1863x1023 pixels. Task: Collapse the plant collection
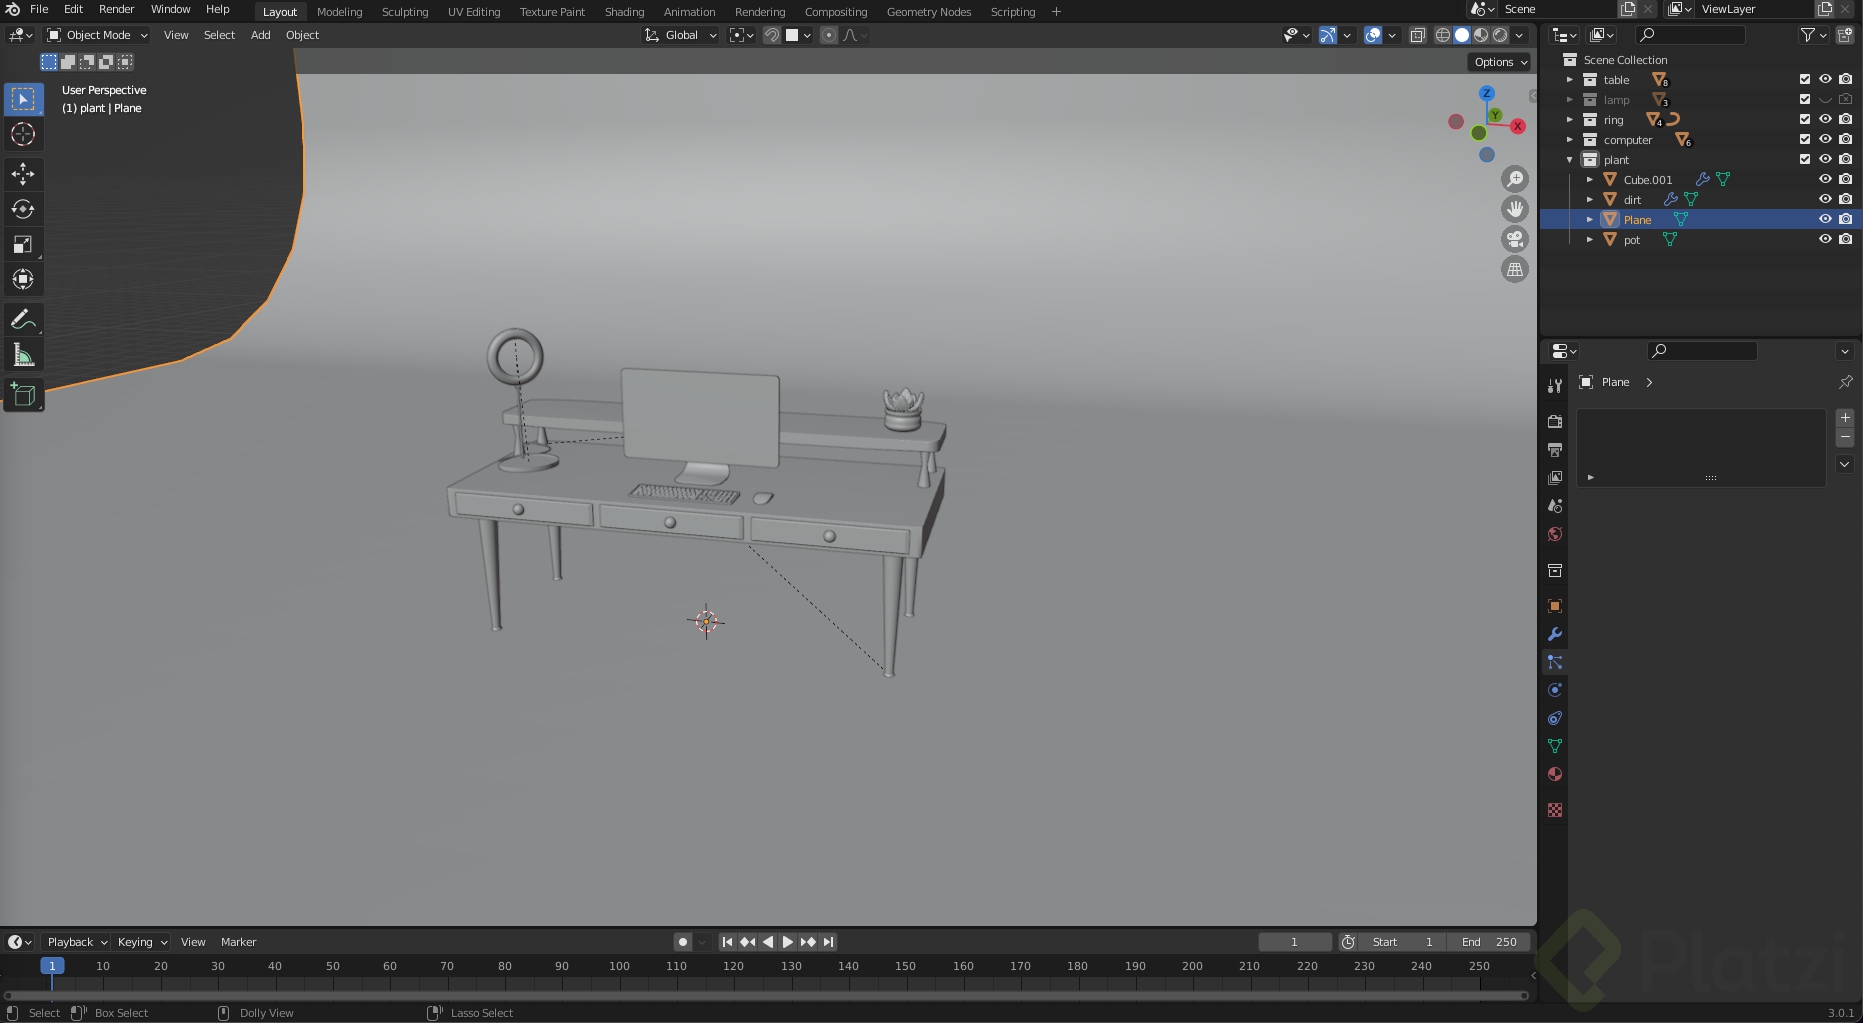tap(1569, 159)
